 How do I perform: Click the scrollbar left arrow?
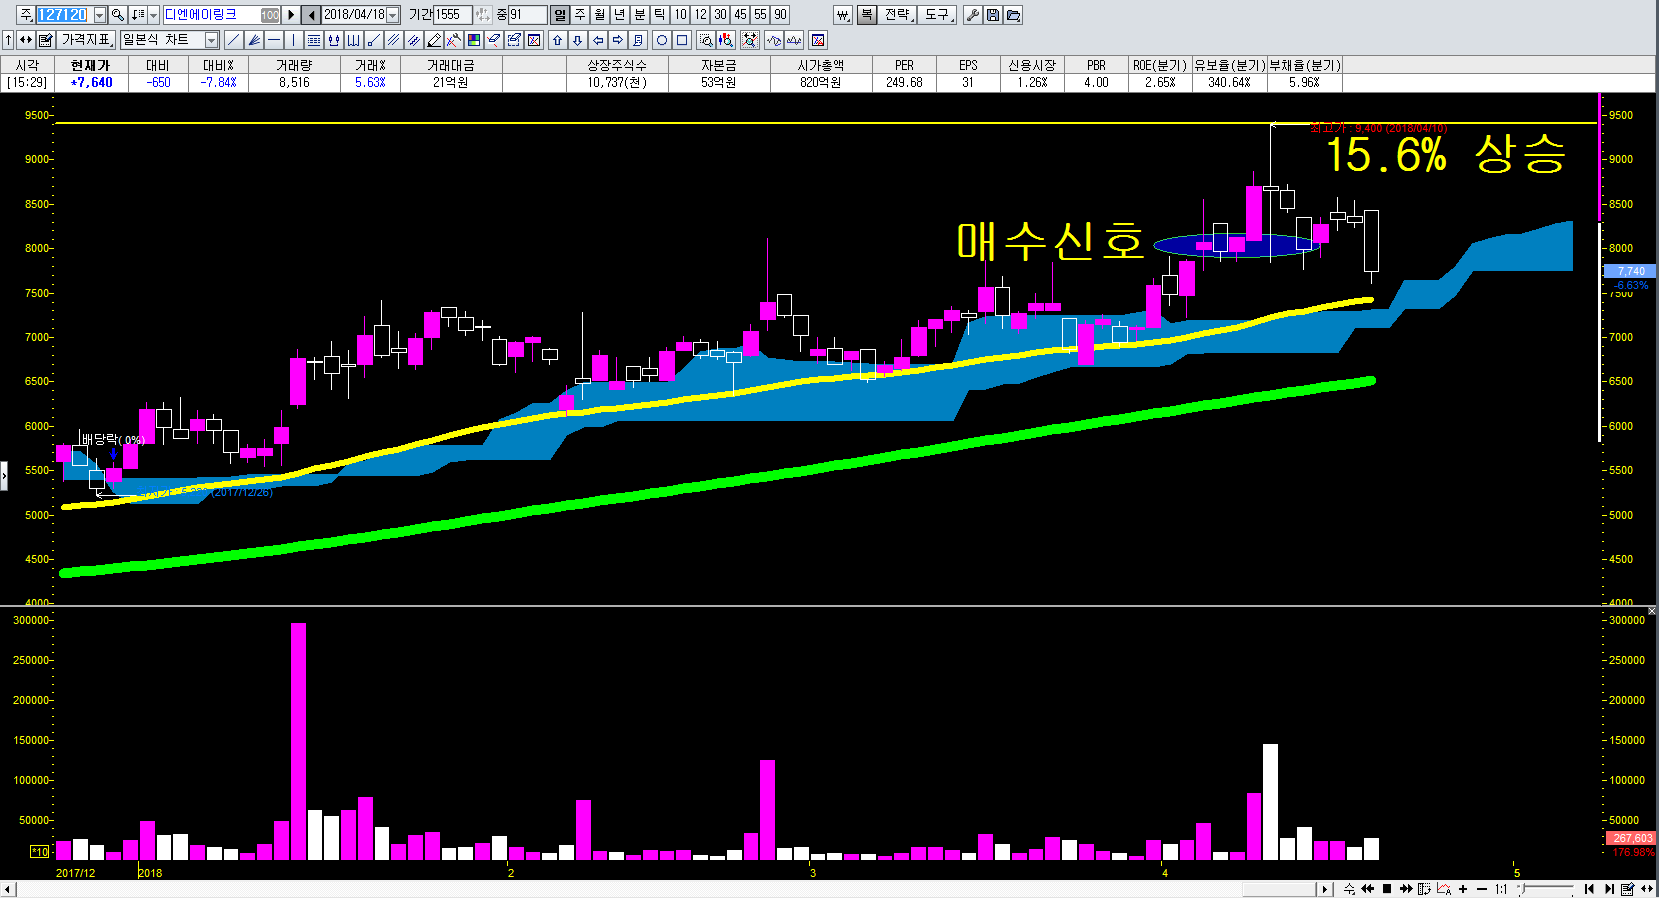pos(8,889)
